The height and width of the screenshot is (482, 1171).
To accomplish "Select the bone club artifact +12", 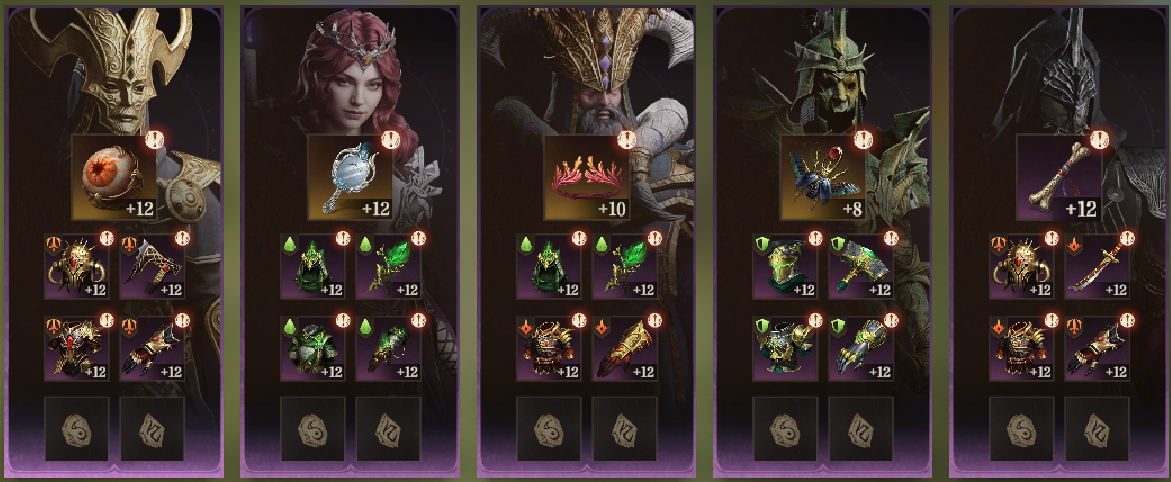I will coord(1060,177).
